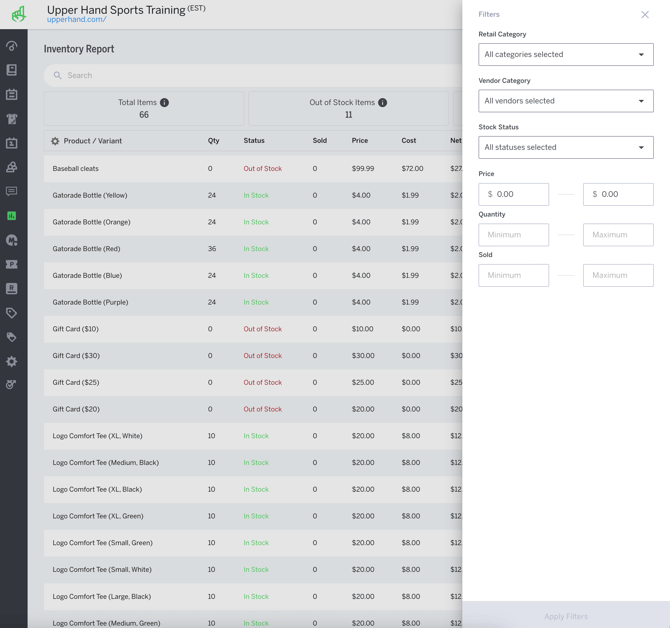Open the upperhand.com link
This screenshot has height=628, width=670.
click(x=76, y=20)
